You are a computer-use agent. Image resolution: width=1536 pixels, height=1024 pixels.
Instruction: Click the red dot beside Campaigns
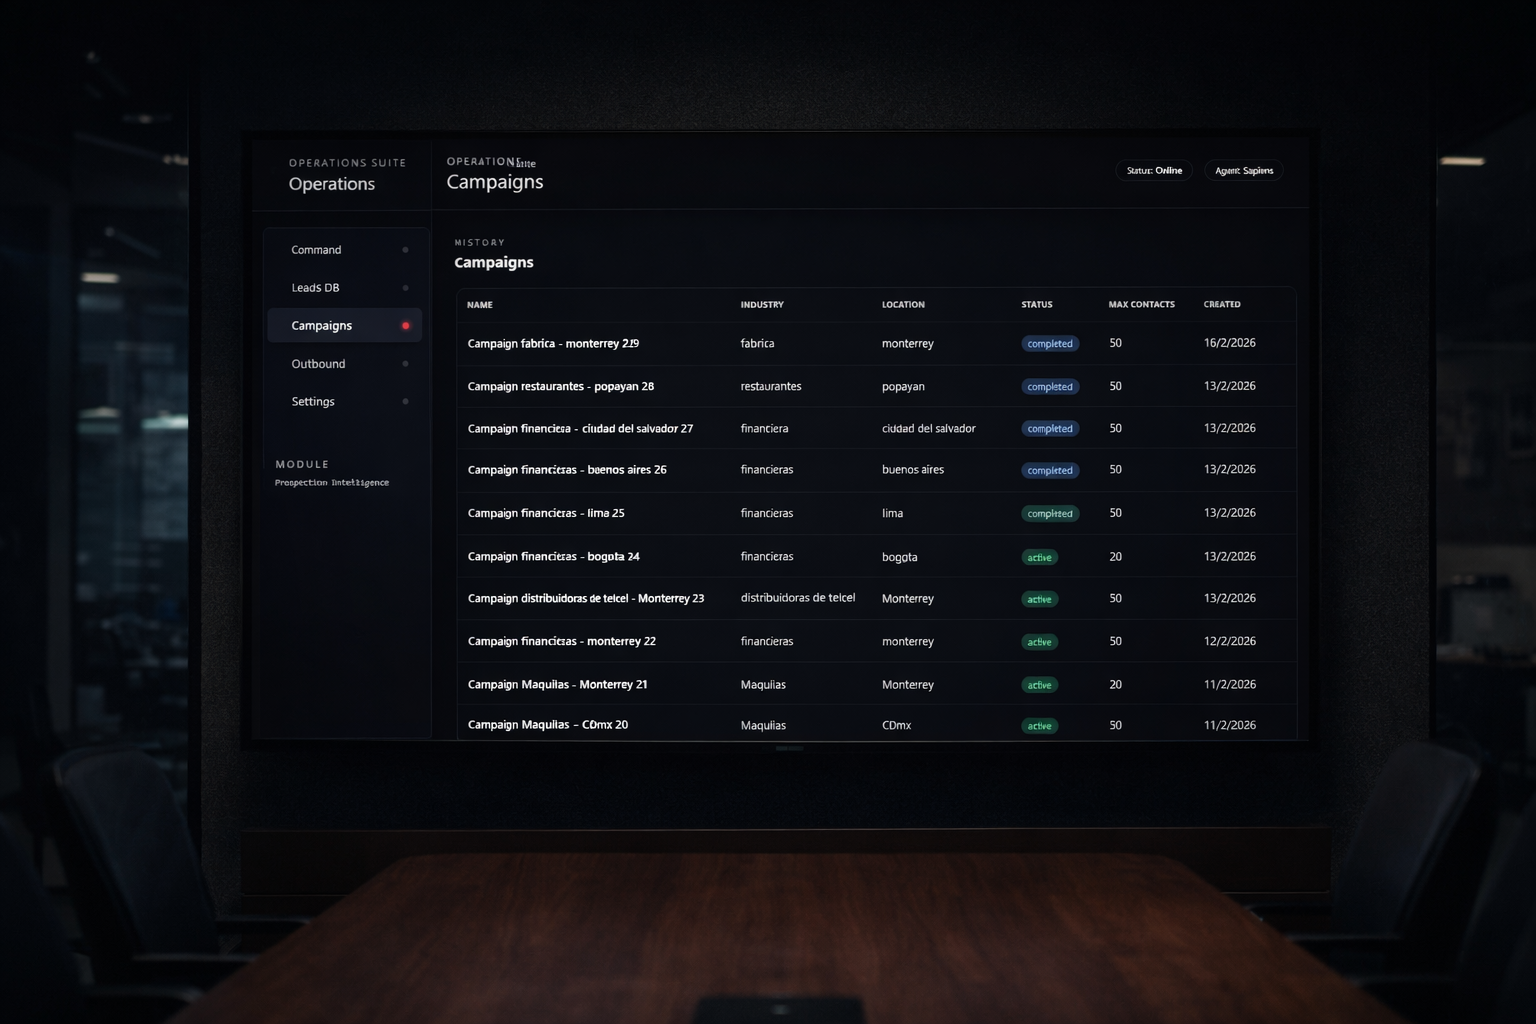coord(405,326)
